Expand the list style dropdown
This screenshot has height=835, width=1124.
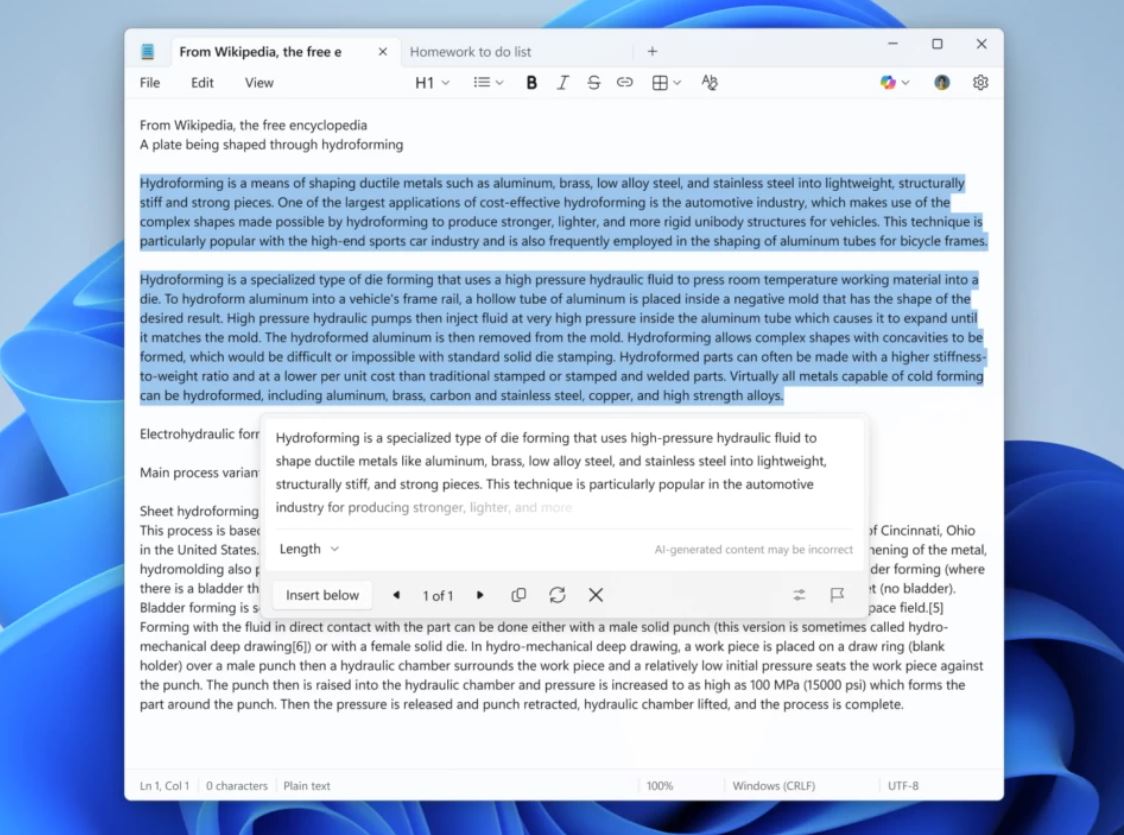(488, 82)
